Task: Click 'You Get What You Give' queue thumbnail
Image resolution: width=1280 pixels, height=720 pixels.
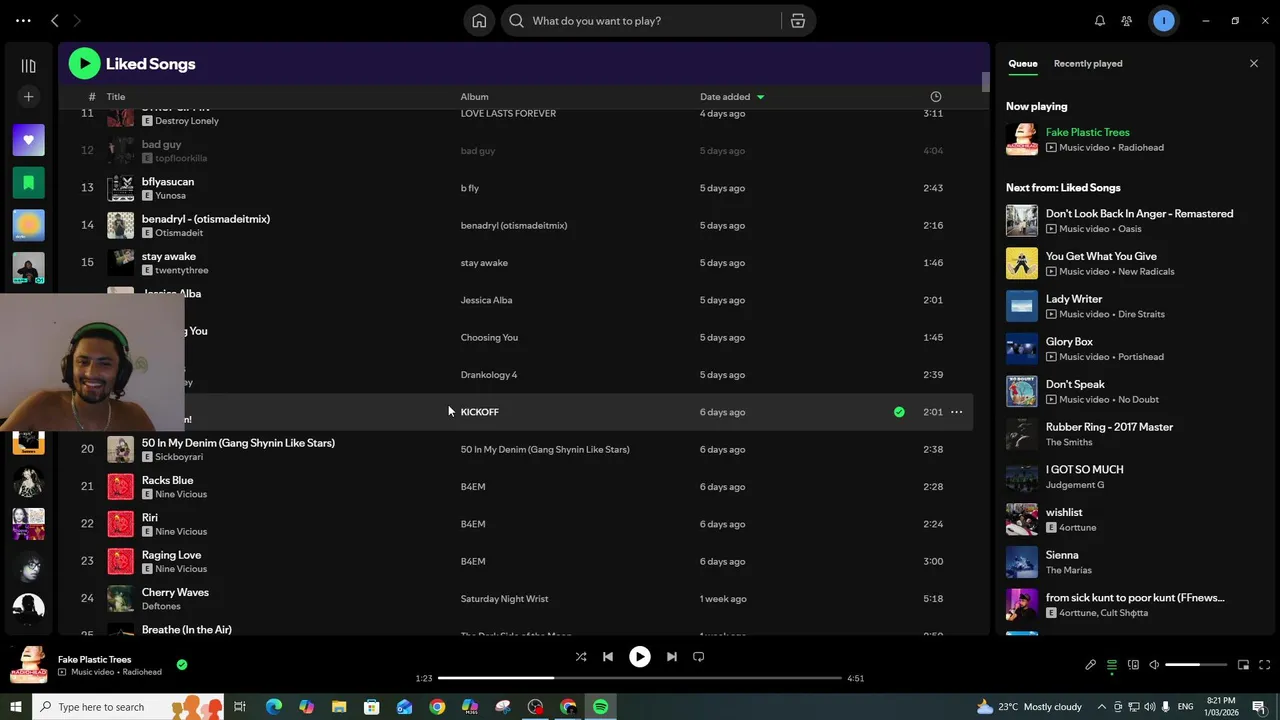Action: (x=1022, y=263)
